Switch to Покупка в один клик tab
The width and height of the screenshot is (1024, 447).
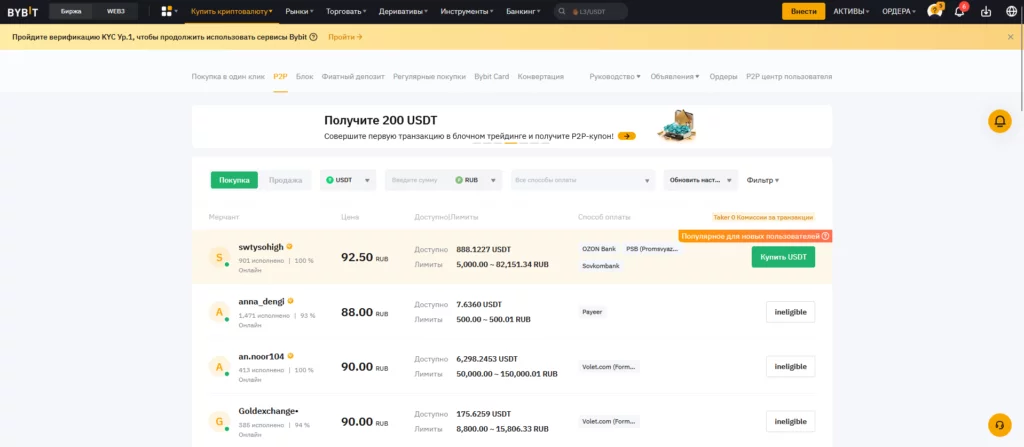tap(228, 76)
